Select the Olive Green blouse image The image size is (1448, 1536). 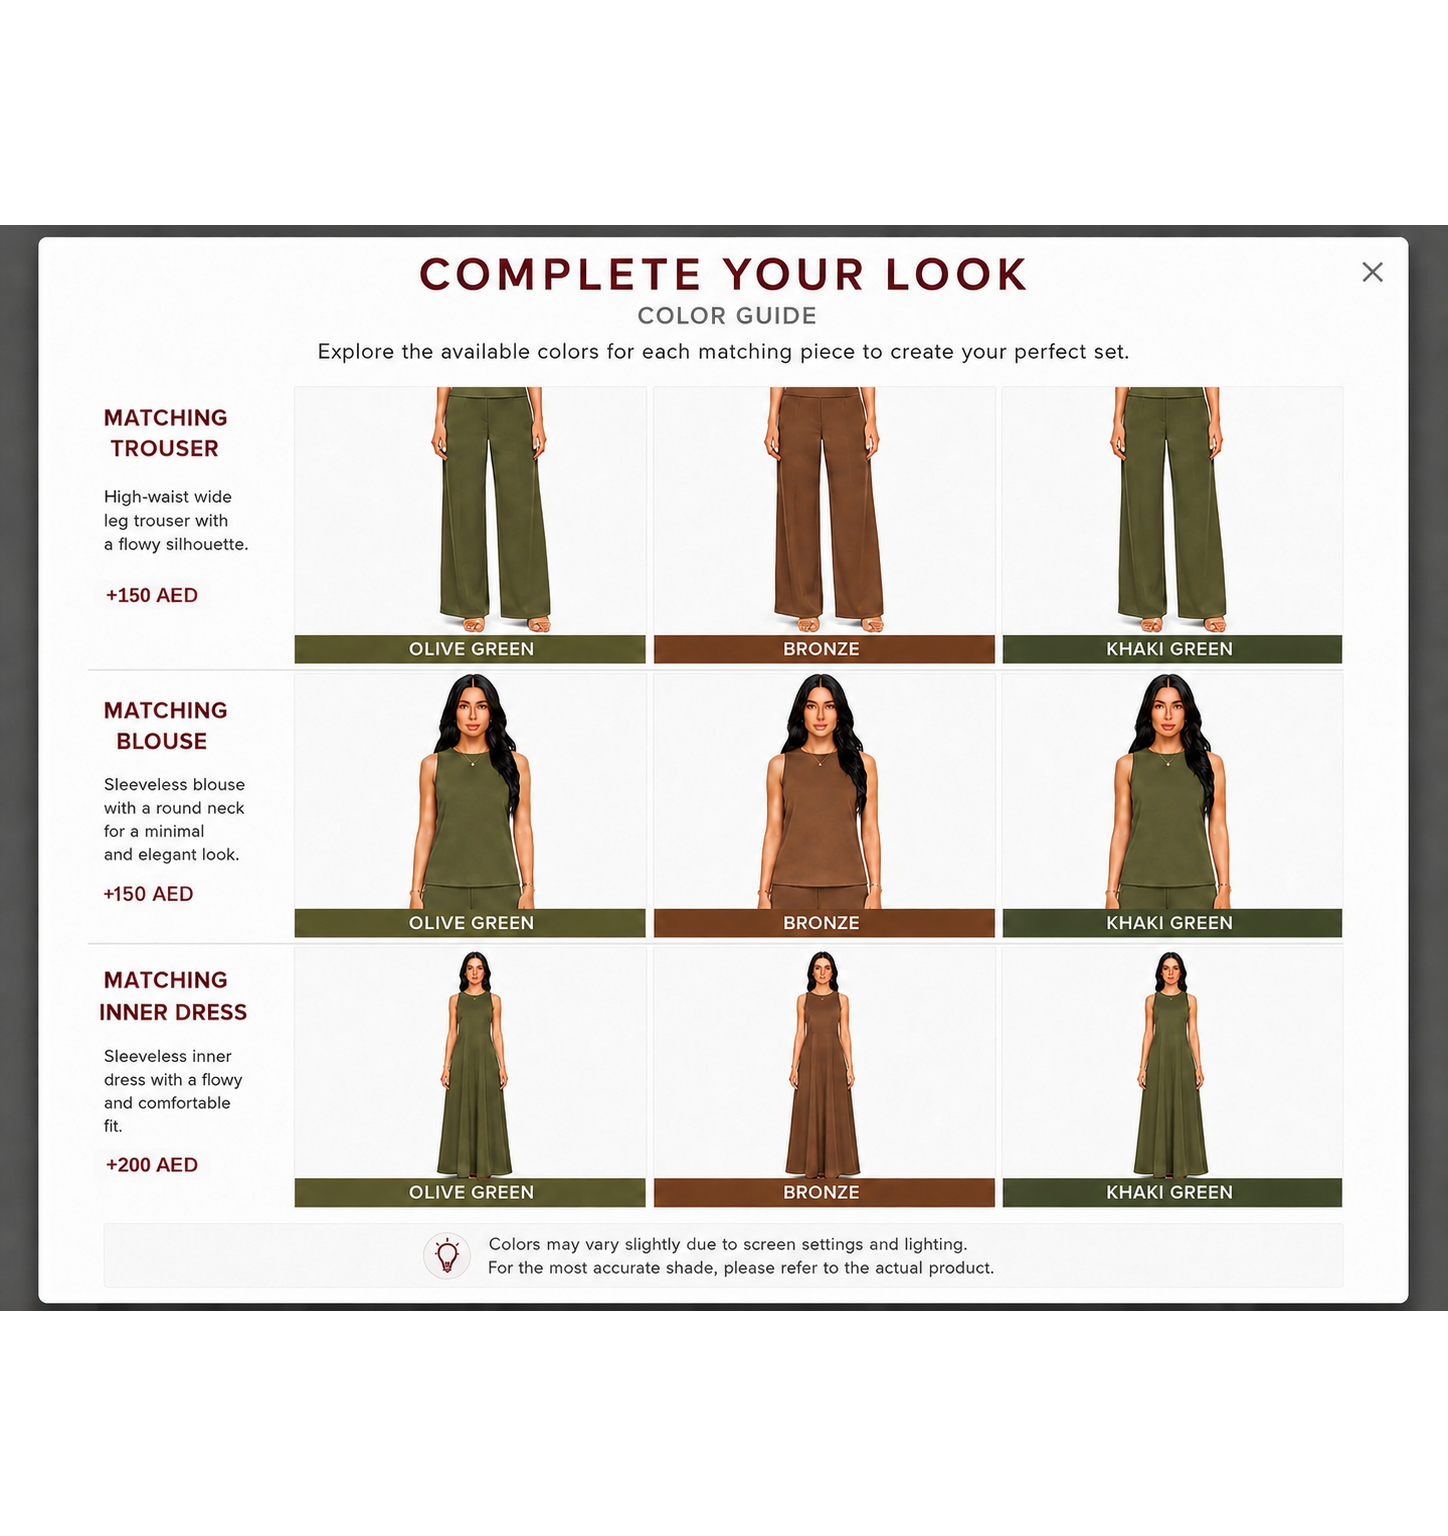pyautogui.click(x=470, y=791)
